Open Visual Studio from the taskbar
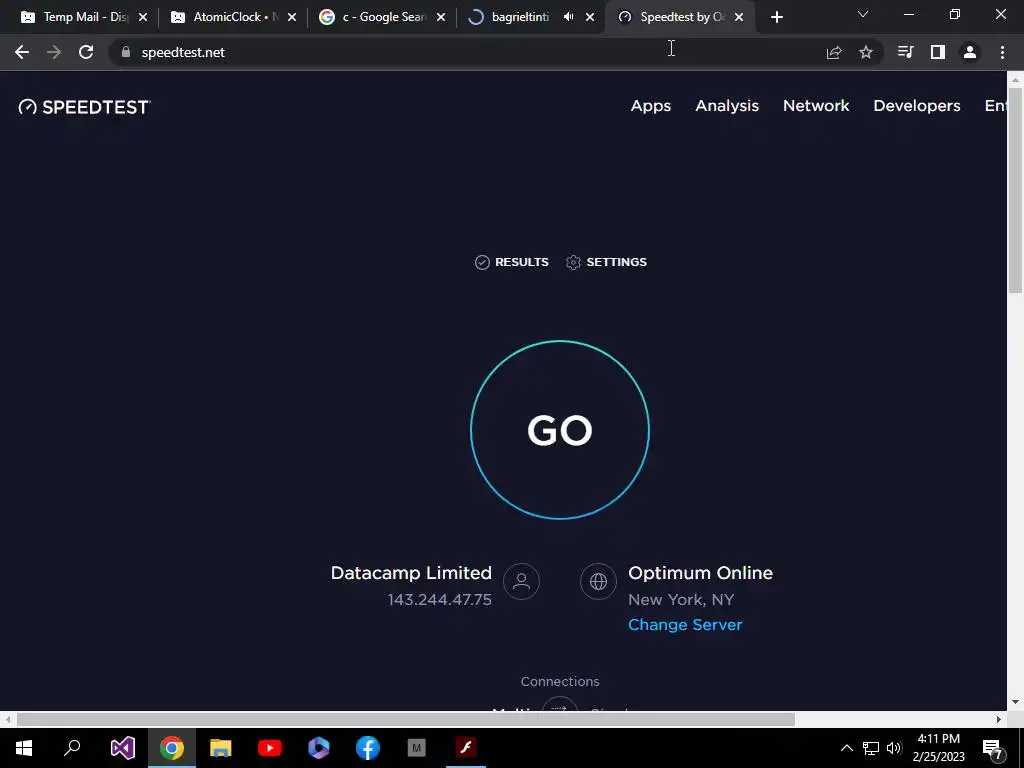This screenshot has width=1024, height=768. (122, 748)
